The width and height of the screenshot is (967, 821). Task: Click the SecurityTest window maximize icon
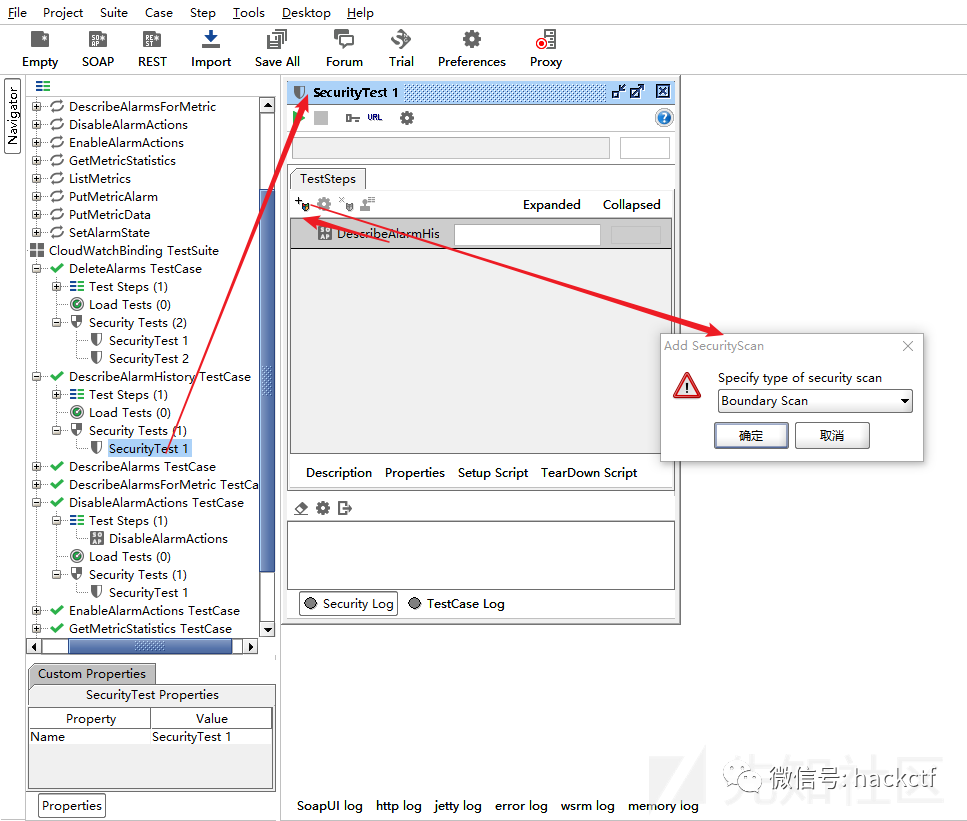(636, 92)
